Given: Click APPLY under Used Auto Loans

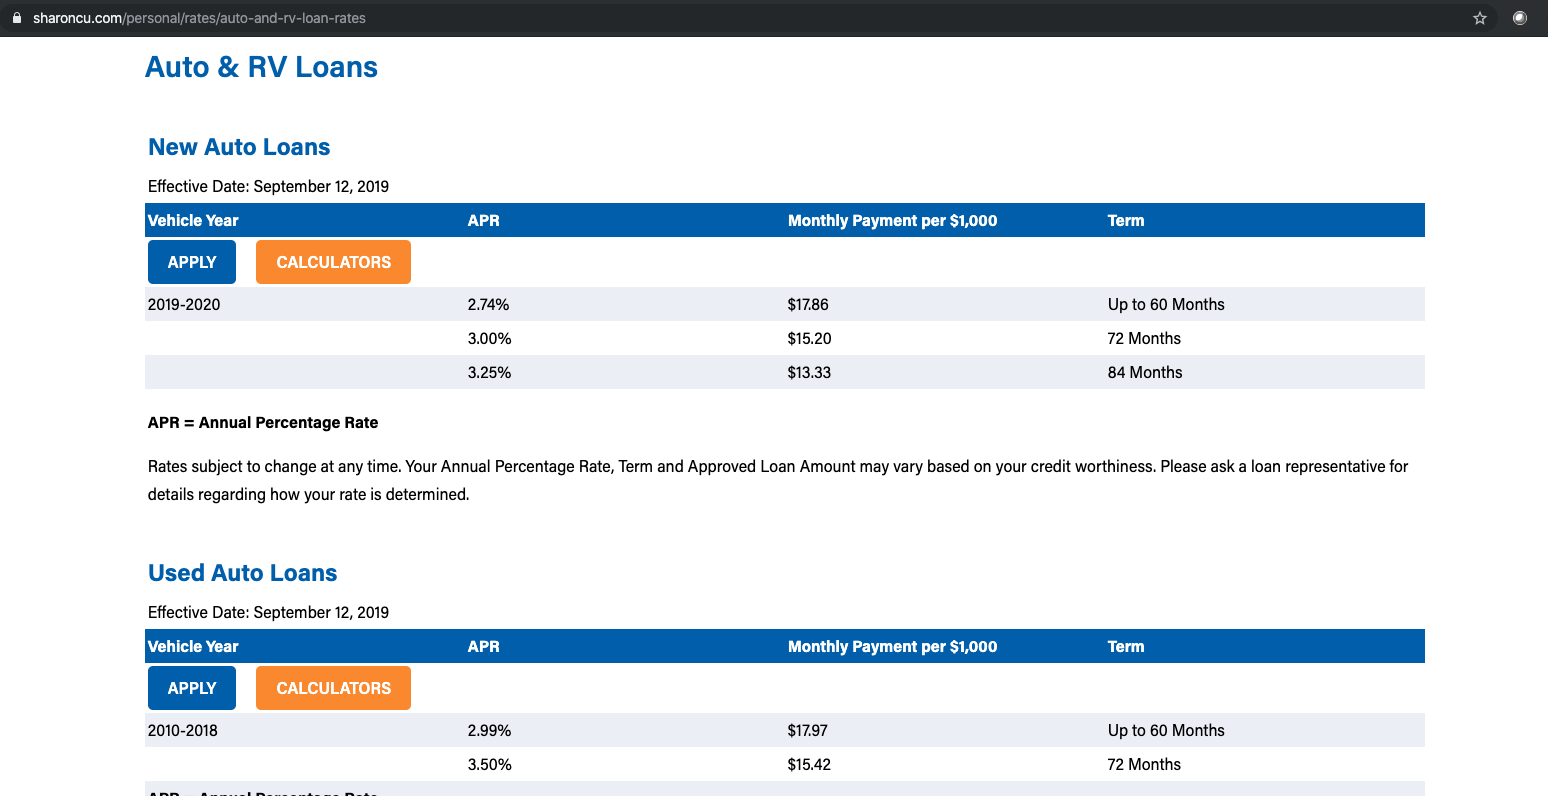Looking at the screenshot, I should [x=192, y=688].
